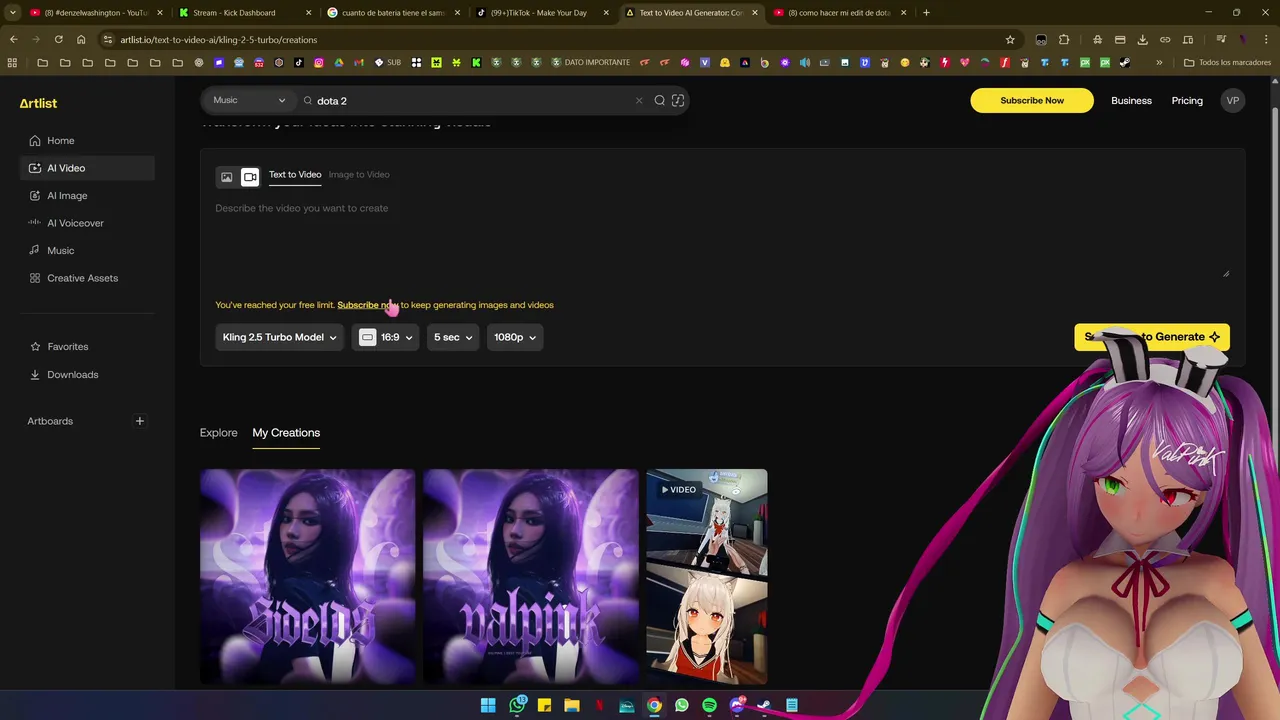Viewport: 1280px width, 720px height.
Task: Bookmark this page with the star icon
Action: tap(1010, 40)
